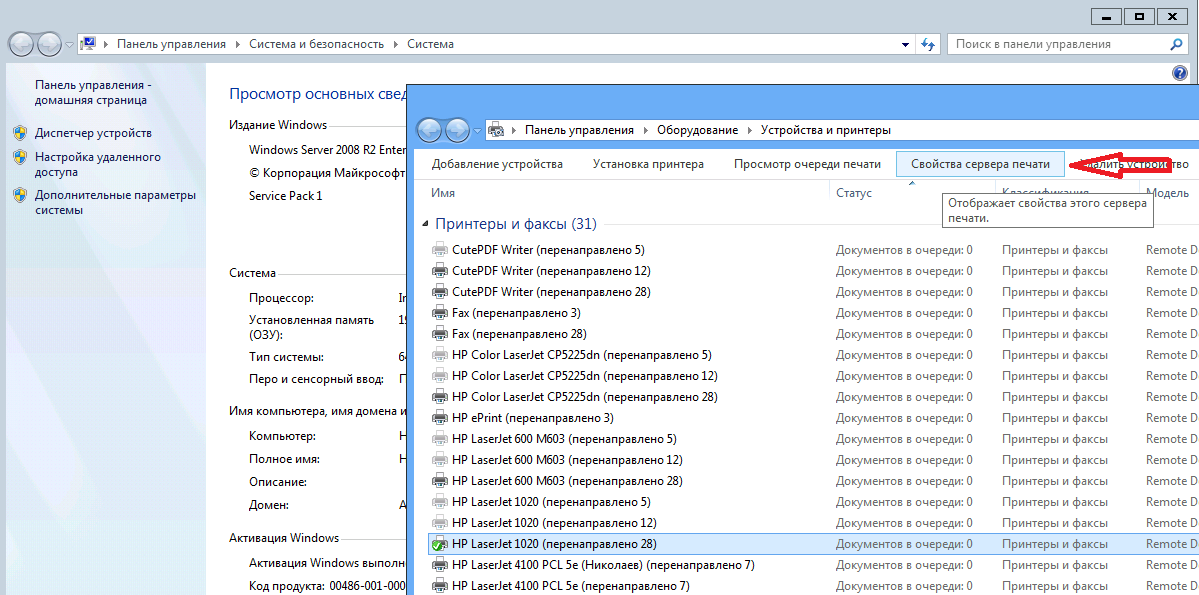1199x595 pixels.
Task: Click Добавление устройства in toolbar
Action: [497, 164]
